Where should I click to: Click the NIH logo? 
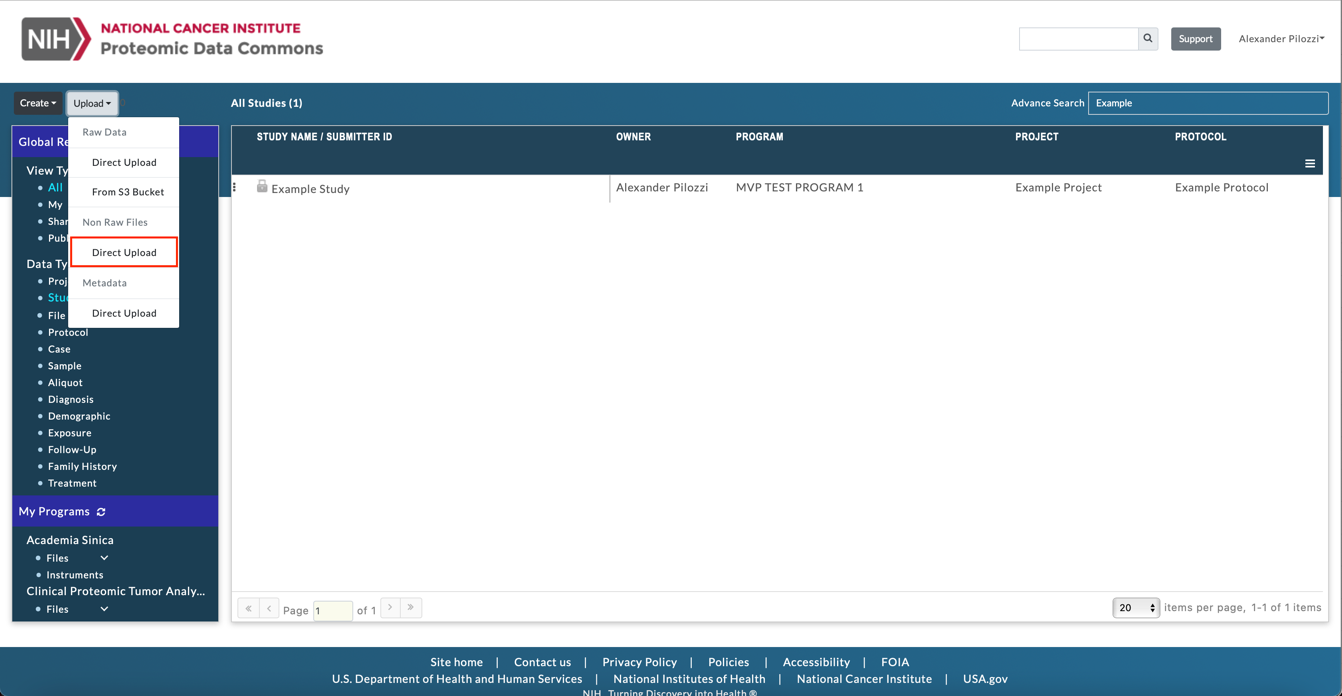pyautogui.click(x=56, y=39)
